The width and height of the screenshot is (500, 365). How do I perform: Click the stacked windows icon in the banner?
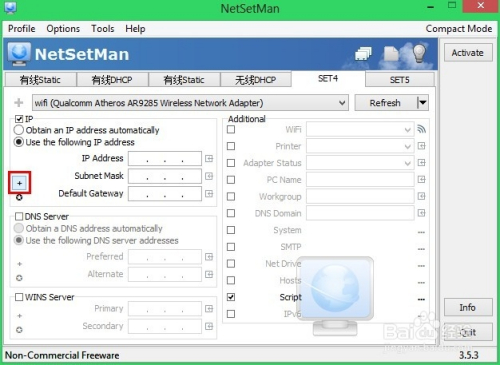point(363,54)
